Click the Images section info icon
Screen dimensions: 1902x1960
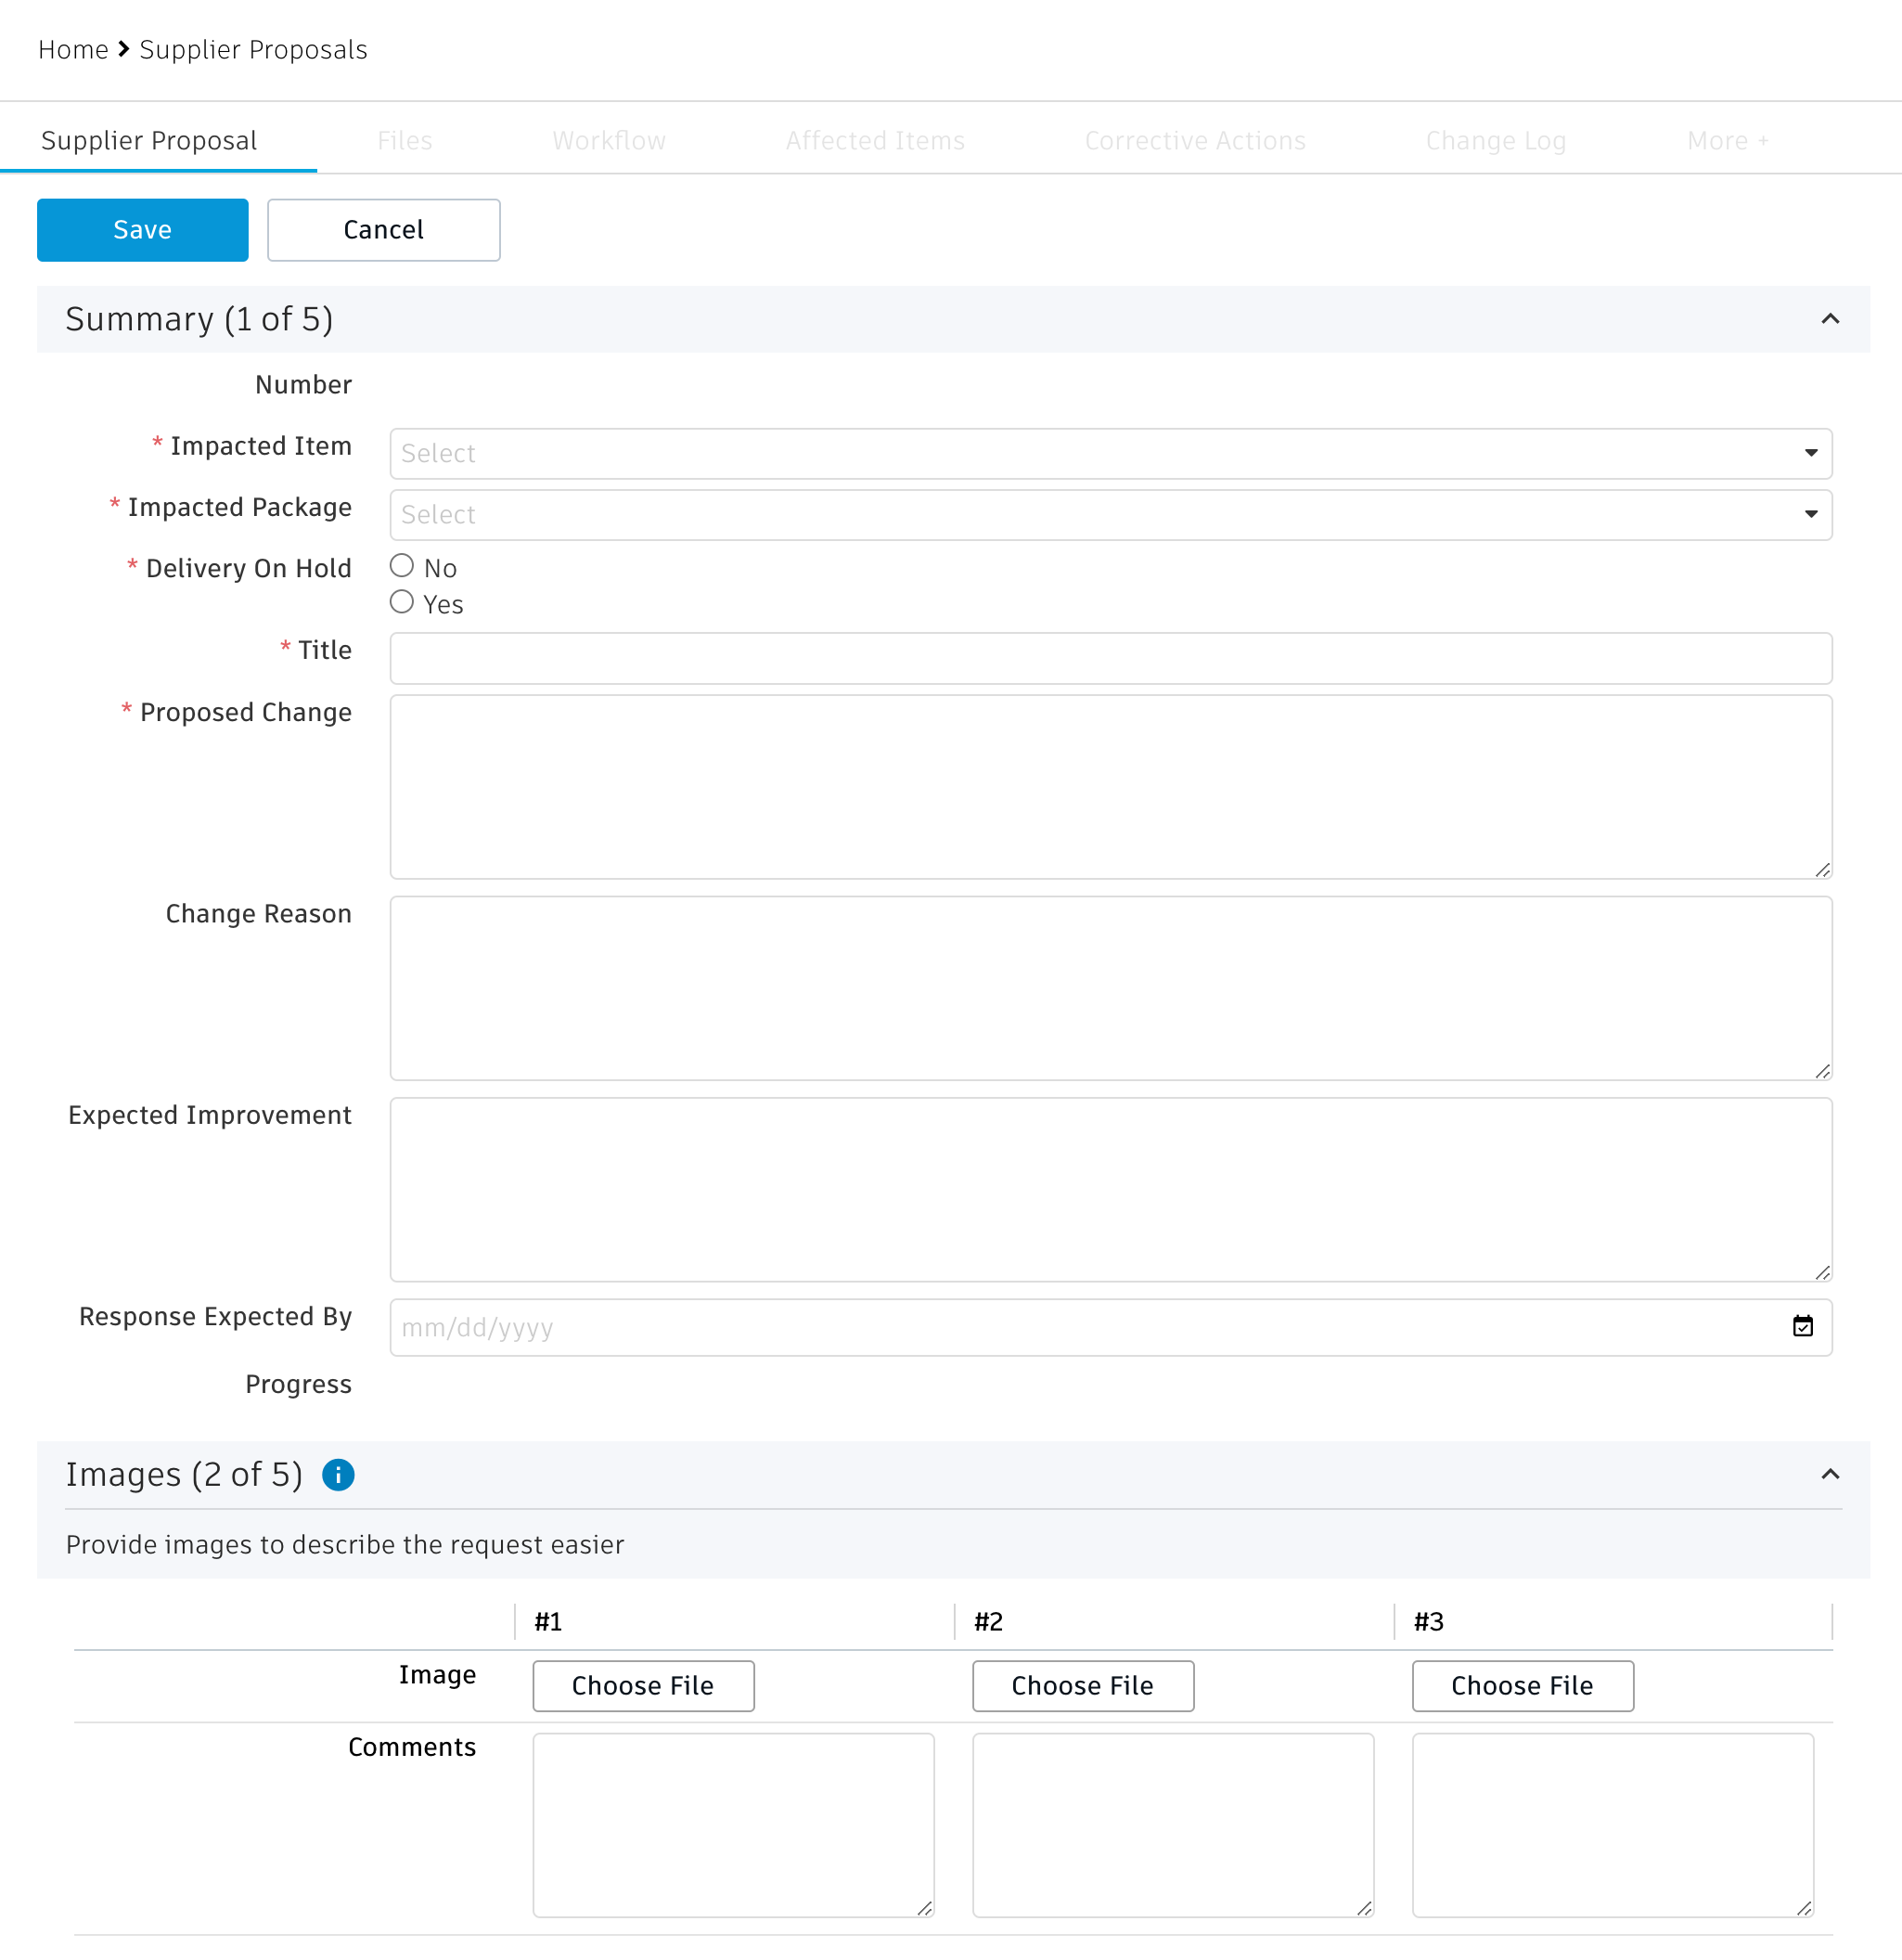click(x=338, y=1474)
